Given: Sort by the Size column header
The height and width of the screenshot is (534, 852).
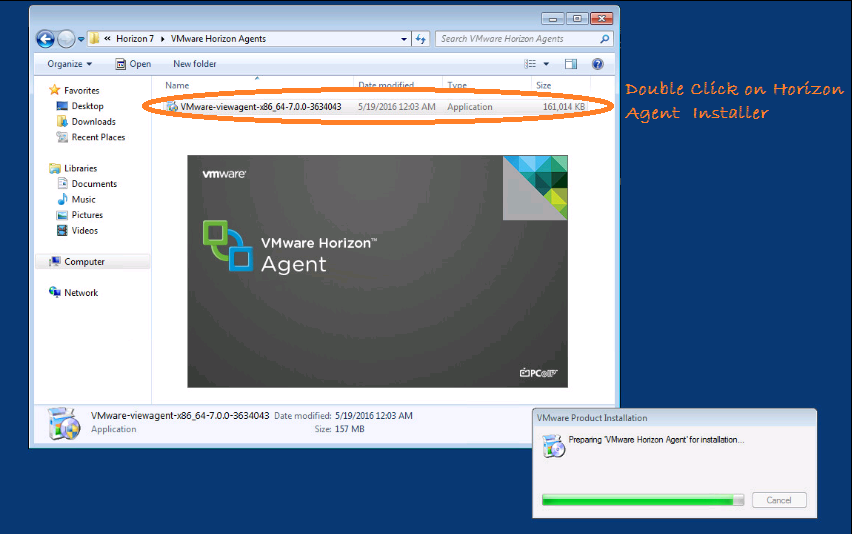Looking at the screenshot, I should coord(543,85).
